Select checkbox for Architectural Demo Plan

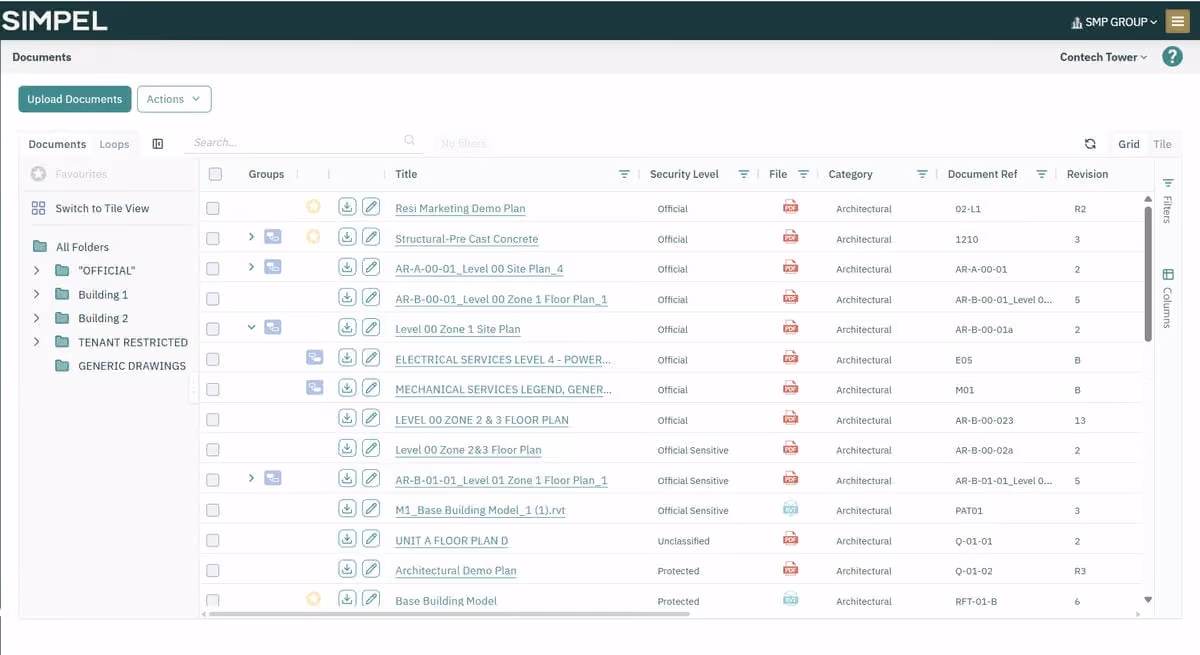click(212, 570)
